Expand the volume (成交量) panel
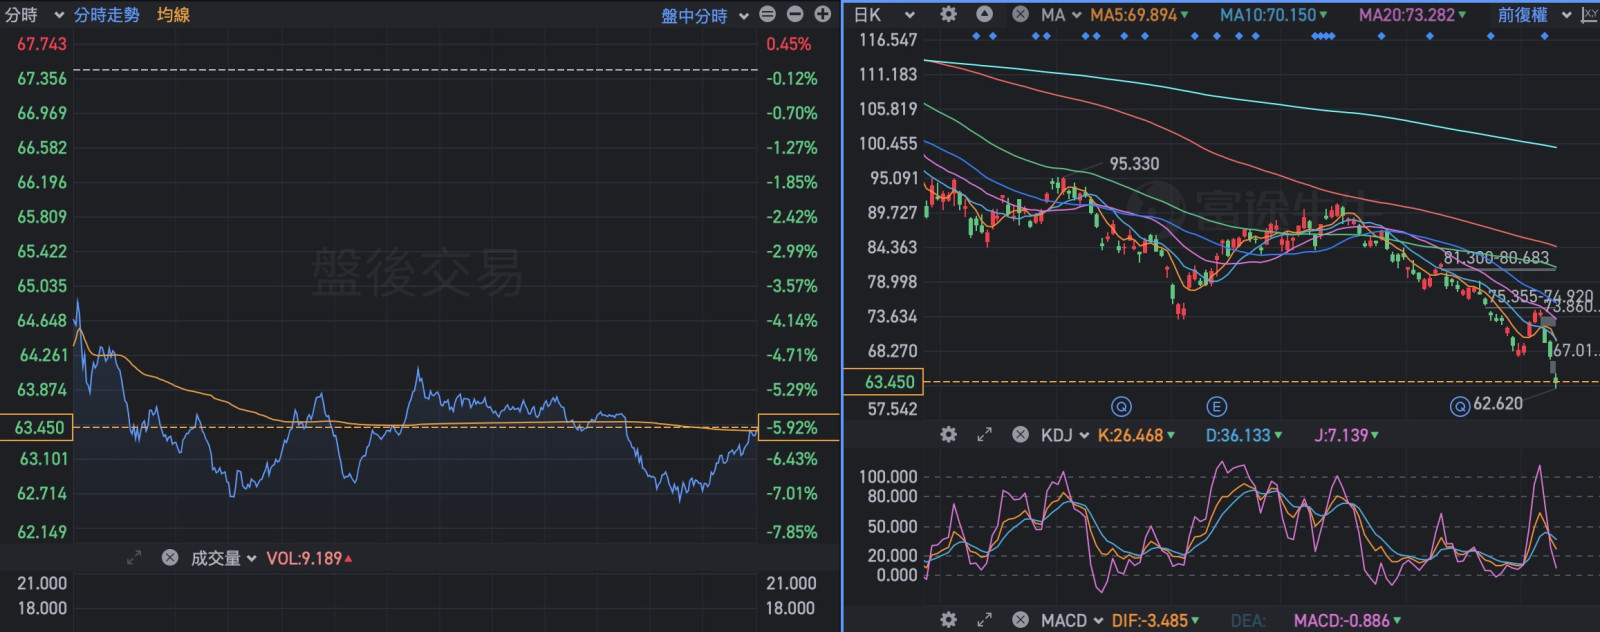This screenshot has width=1600, height=632. [134, 558]
